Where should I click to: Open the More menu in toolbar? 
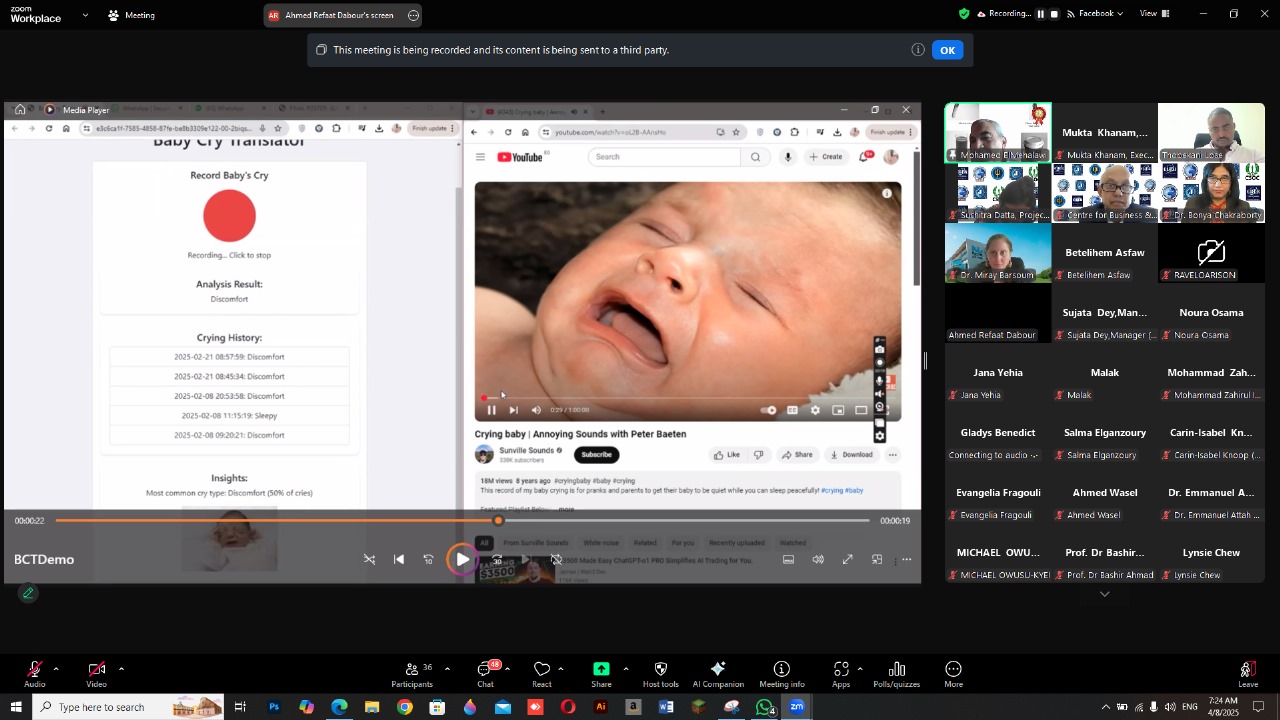953,673
